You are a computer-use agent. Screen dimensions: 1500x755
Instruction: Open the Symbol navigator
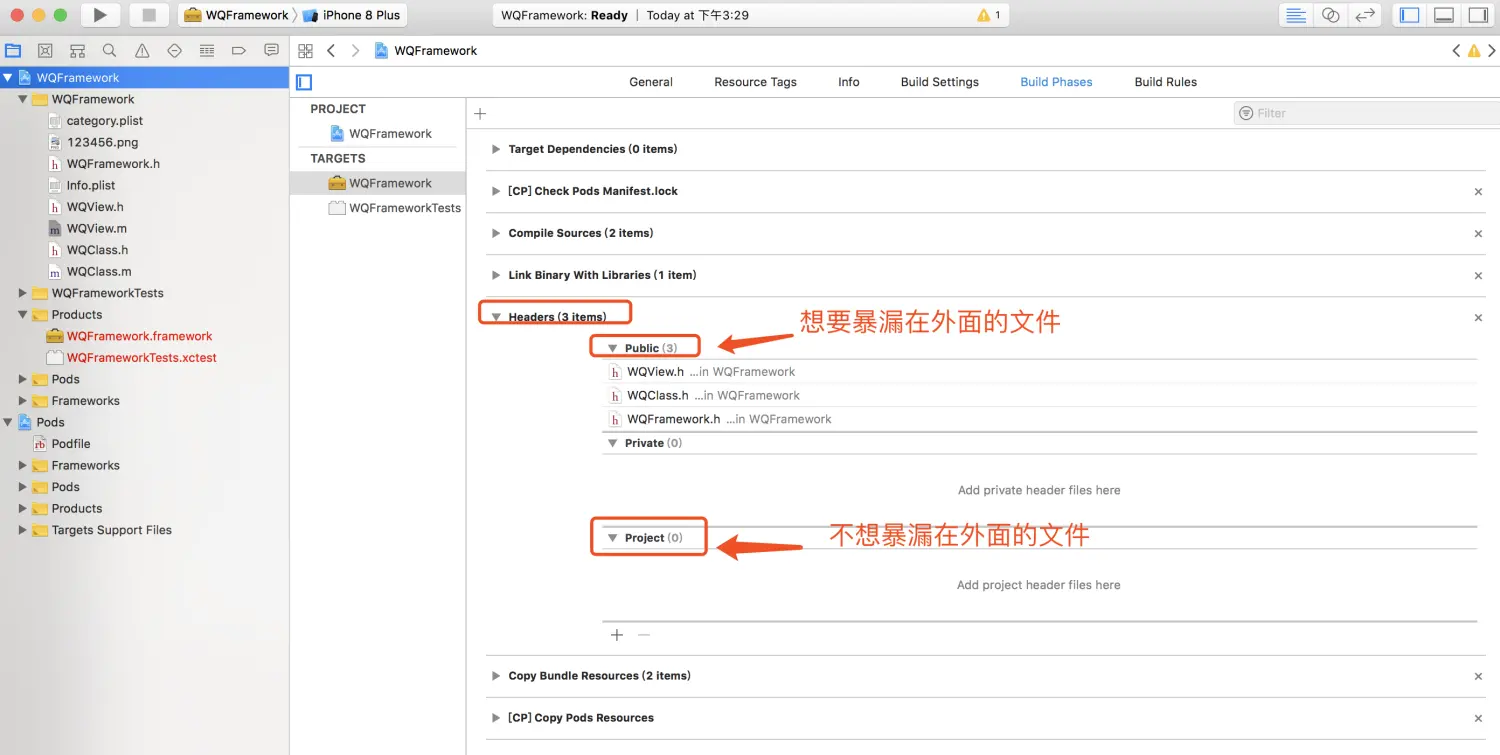click(77, 50)
